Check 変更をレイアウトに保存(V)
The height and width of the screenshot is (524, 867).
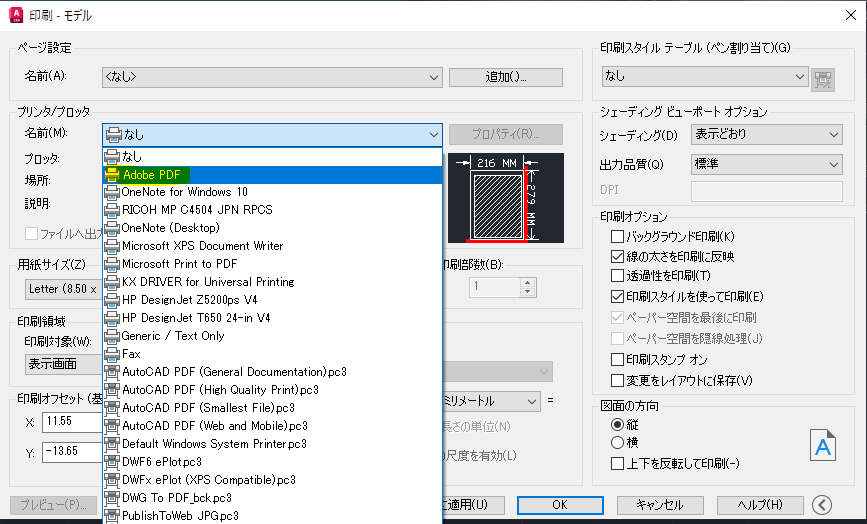pos(617,380)
